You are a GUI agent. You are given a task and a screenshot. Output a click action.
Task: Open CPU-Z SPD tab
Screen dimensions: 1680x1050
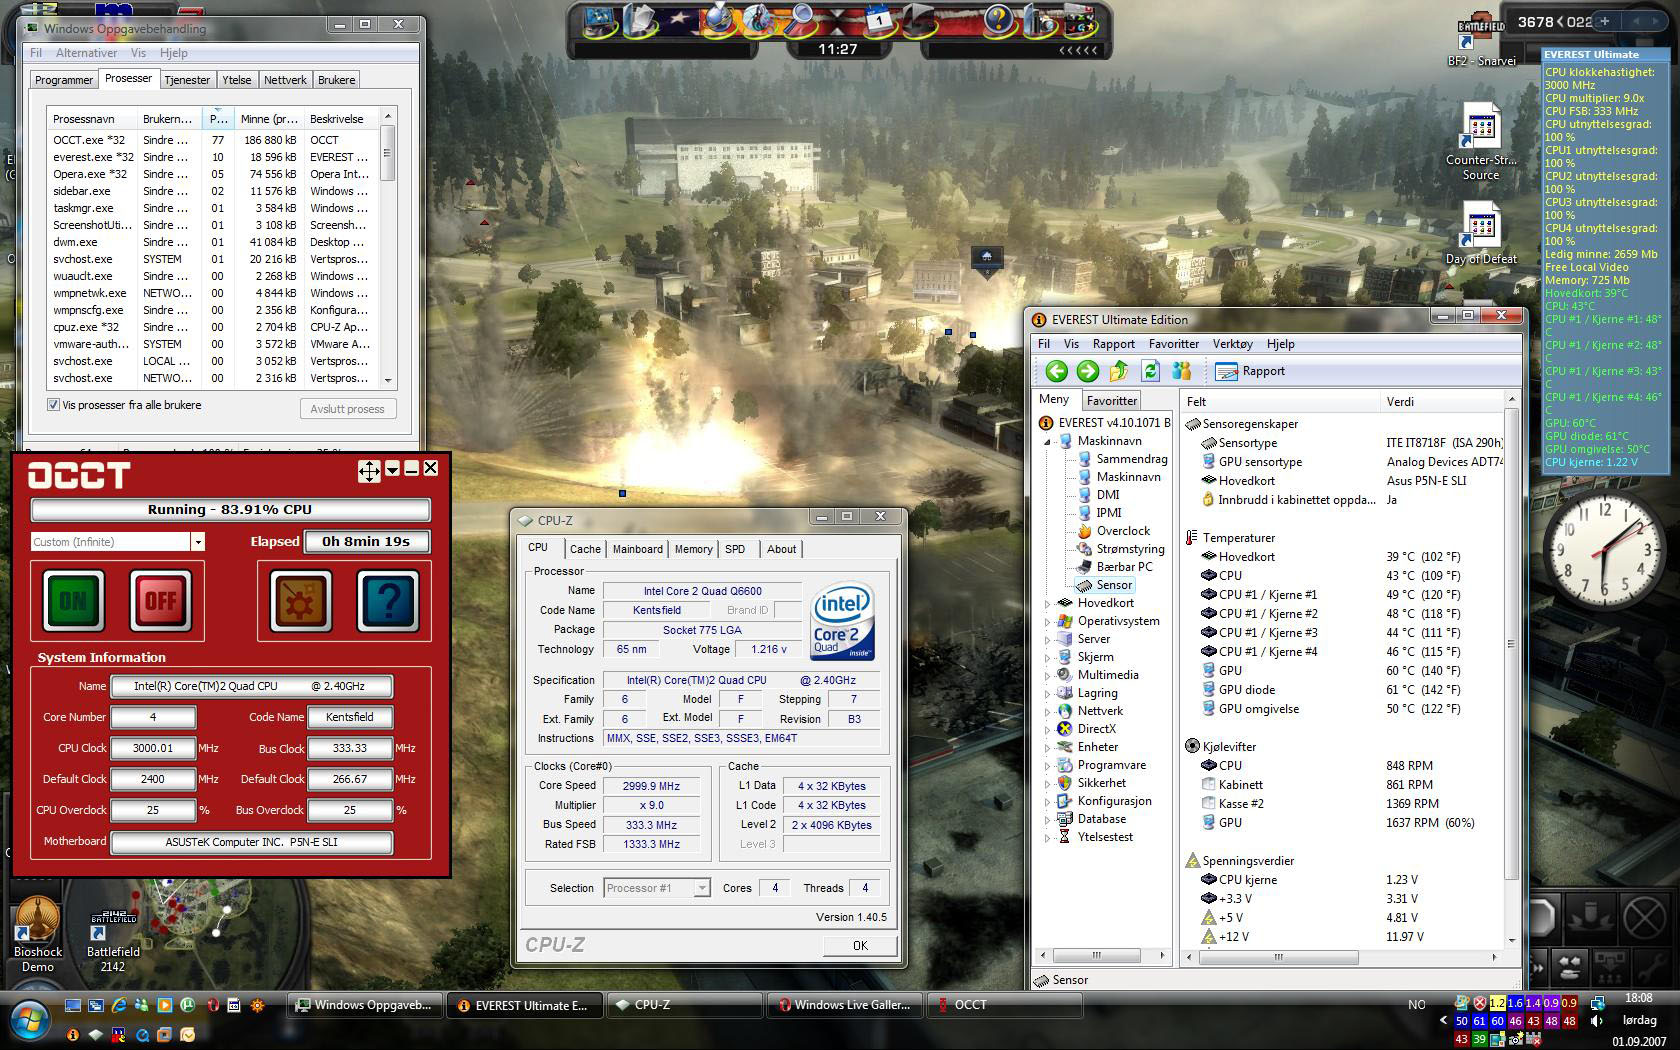735,549
